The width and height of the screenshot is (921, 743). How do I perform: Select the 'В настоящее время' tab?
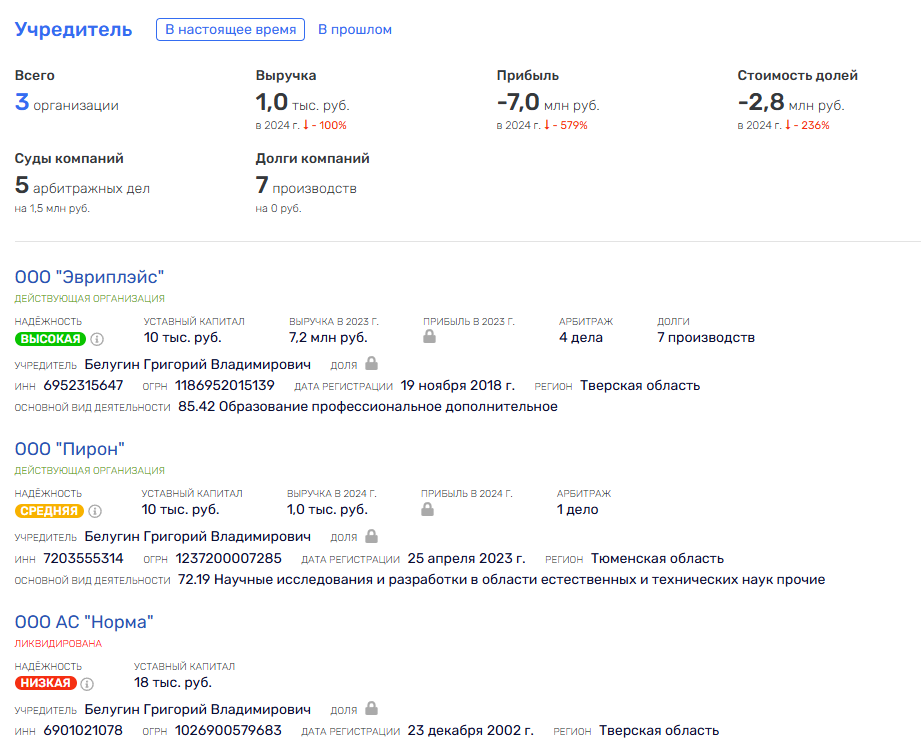pos(230,29)
